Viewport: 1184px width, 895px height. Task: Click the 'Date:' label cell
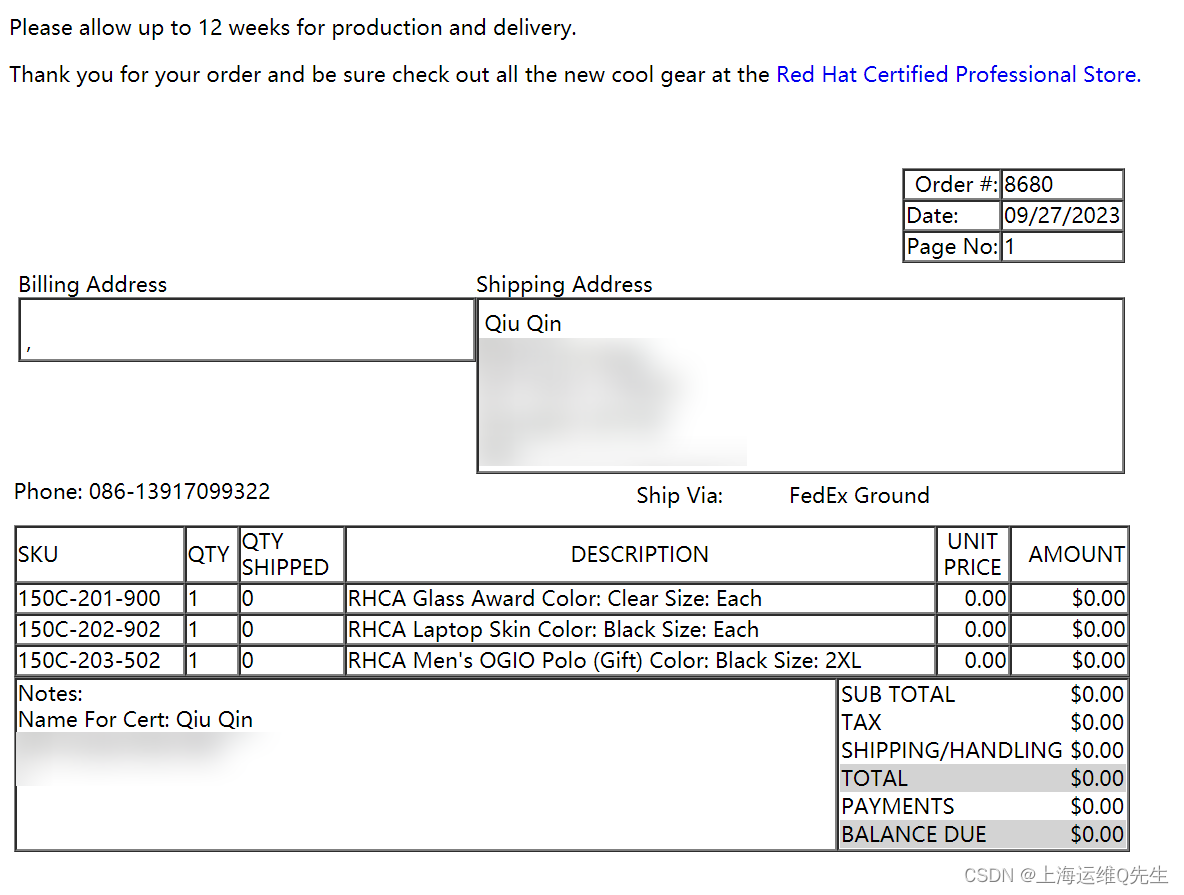coord(952,215)
